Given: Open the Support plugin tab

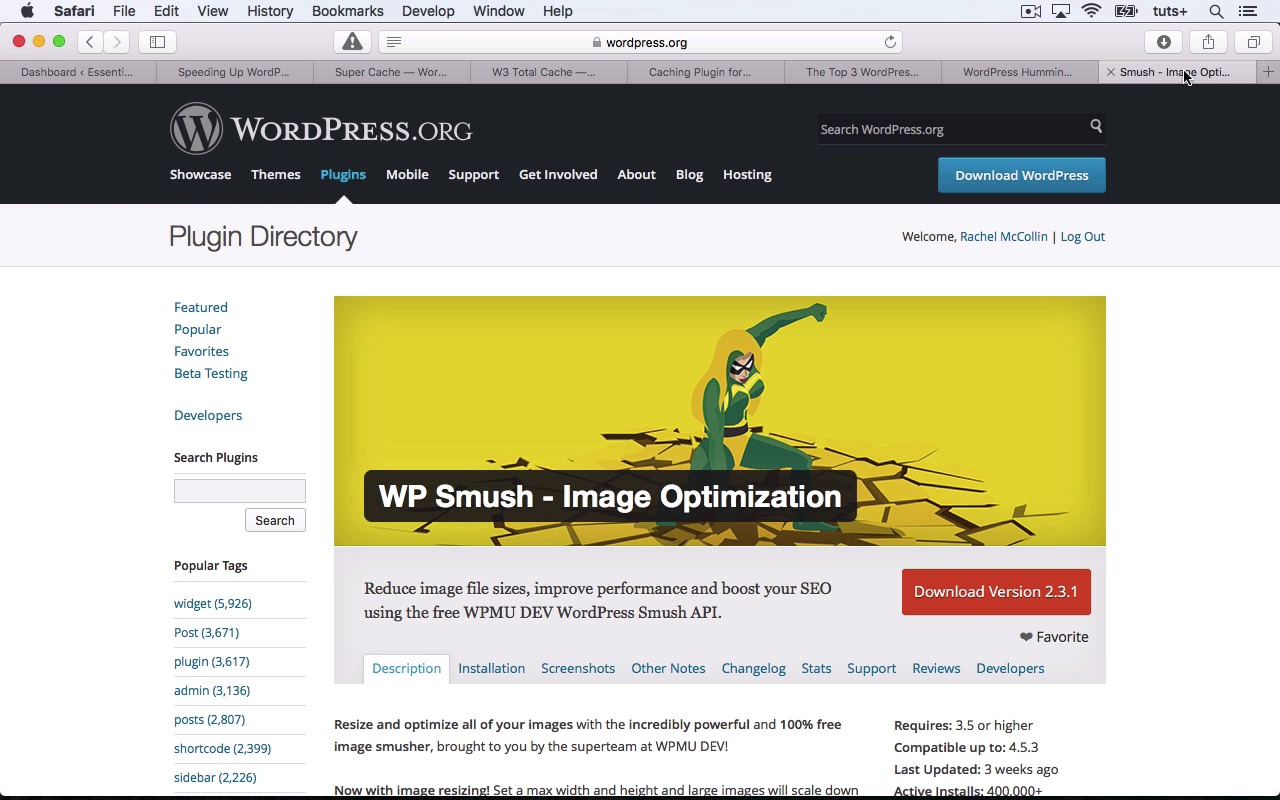Looking at the screenshot, I should click(x=871, y=668).
